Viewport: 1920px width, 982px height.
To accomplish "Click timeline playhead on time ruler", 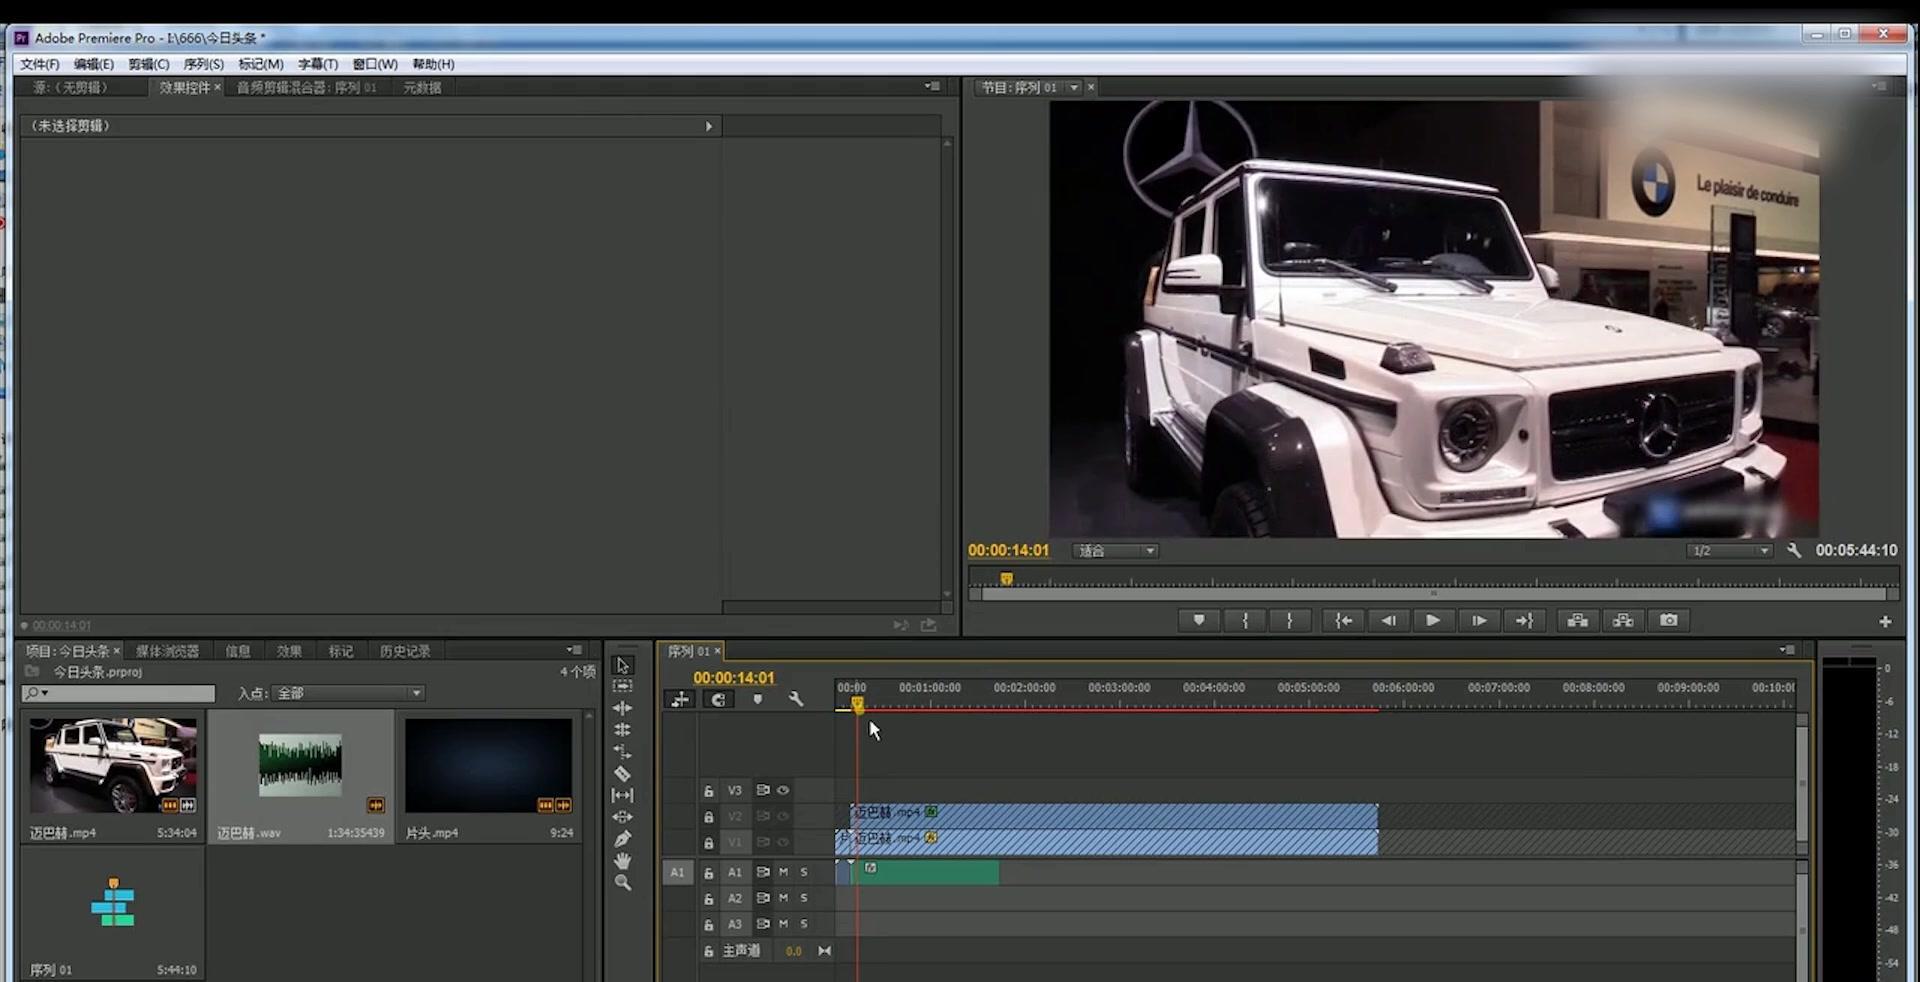I will click(x=857, y=705).
